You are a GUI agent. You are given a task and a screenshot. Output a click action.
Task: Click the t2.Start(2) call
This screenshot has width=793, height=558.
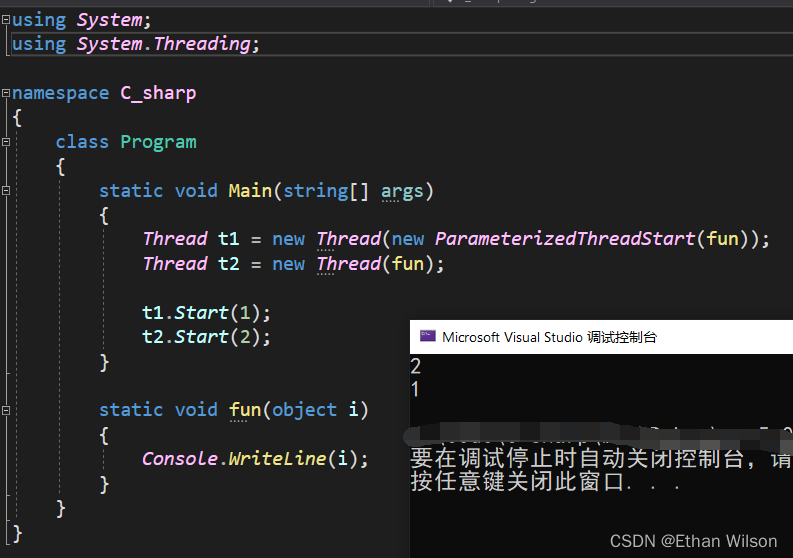pyautogui.click(x=206, y=337)
